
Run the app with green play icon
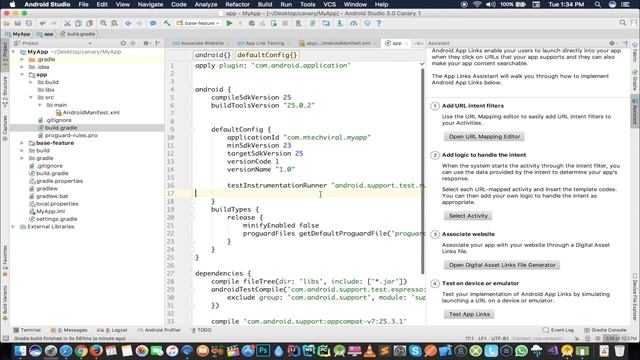tap(229, 23)
